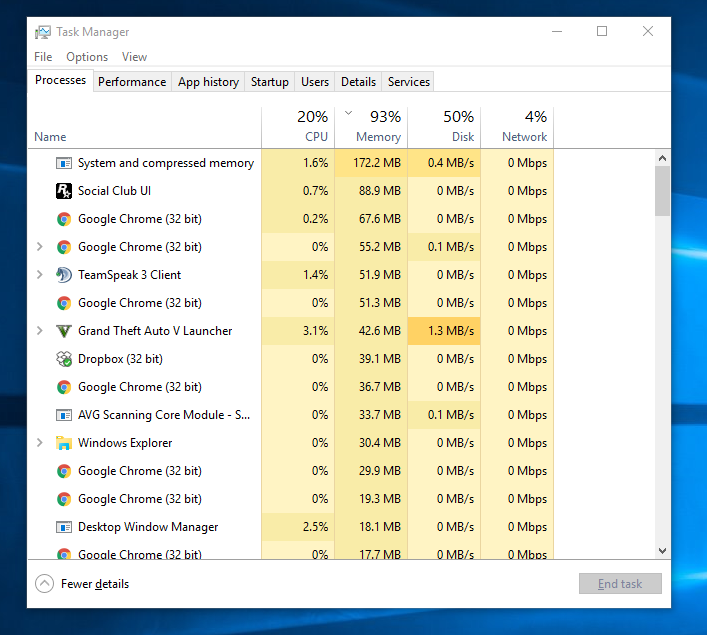Click the 33.7 MB memory value

coord(380,415)
